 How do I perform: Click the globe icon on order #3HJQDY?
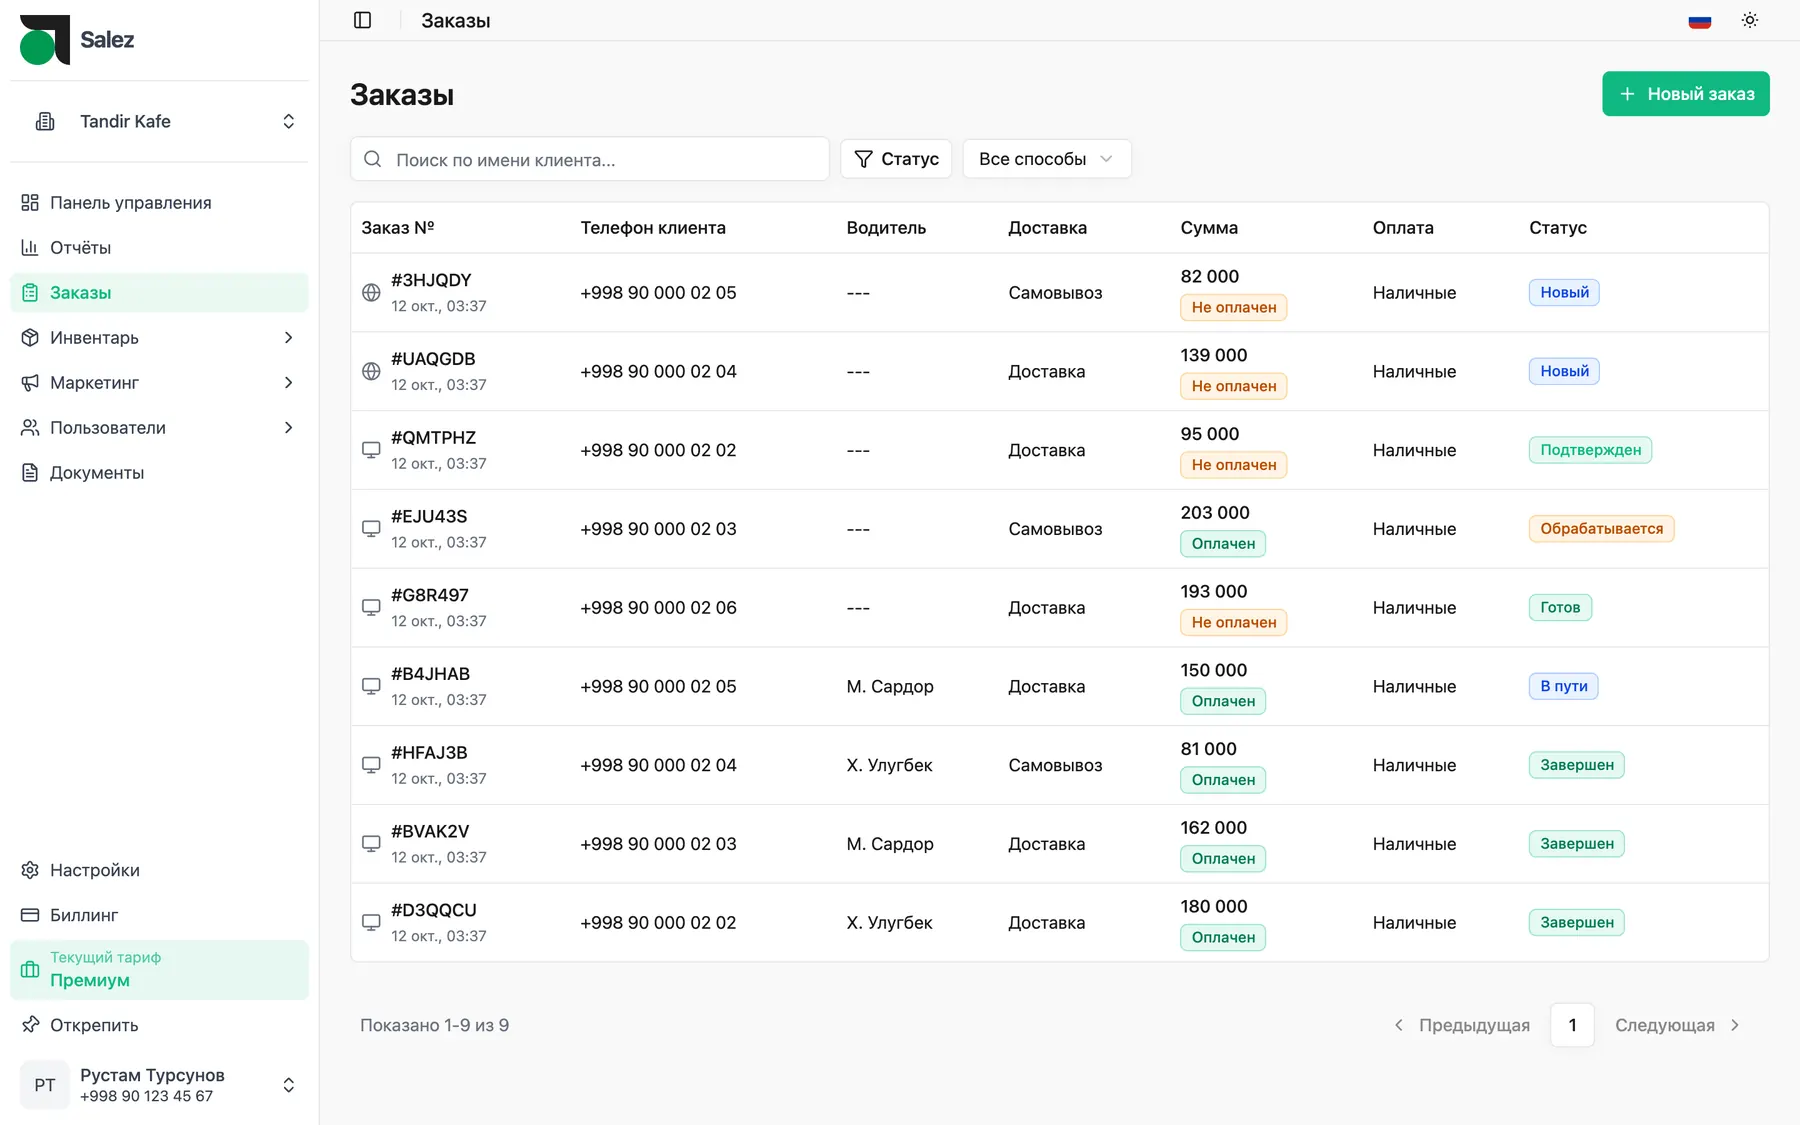click(371, 293)
